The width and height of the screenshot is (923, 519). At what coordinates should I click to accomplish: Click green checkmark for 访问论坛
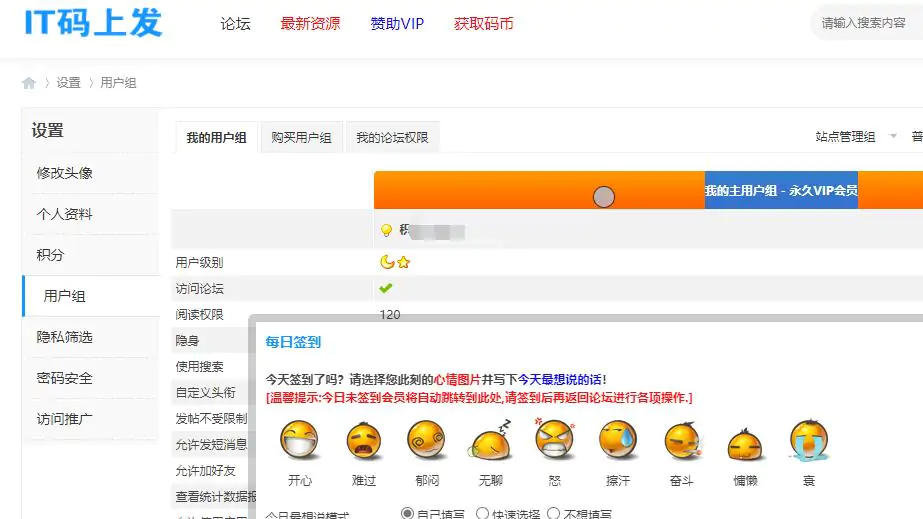pyautogui.click(x=386, y=288)
